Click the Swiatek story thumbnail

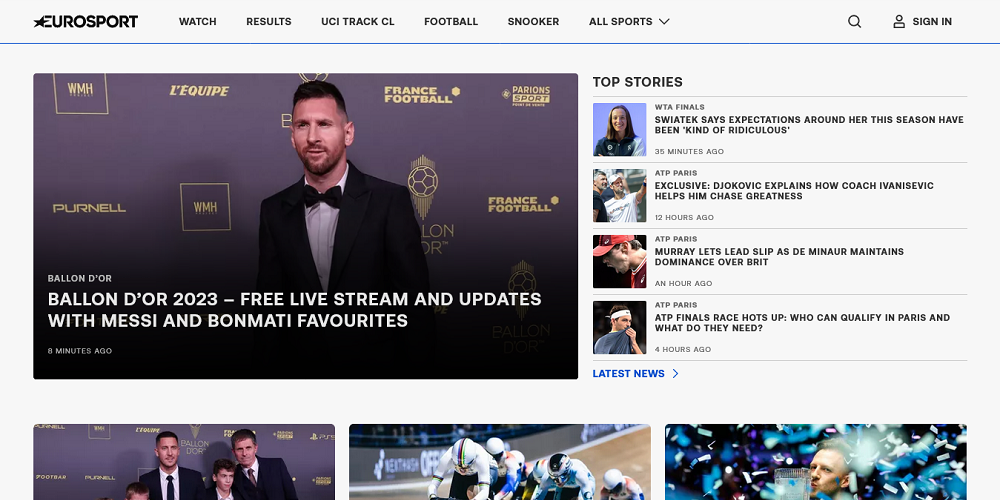(x=619, y=129)
